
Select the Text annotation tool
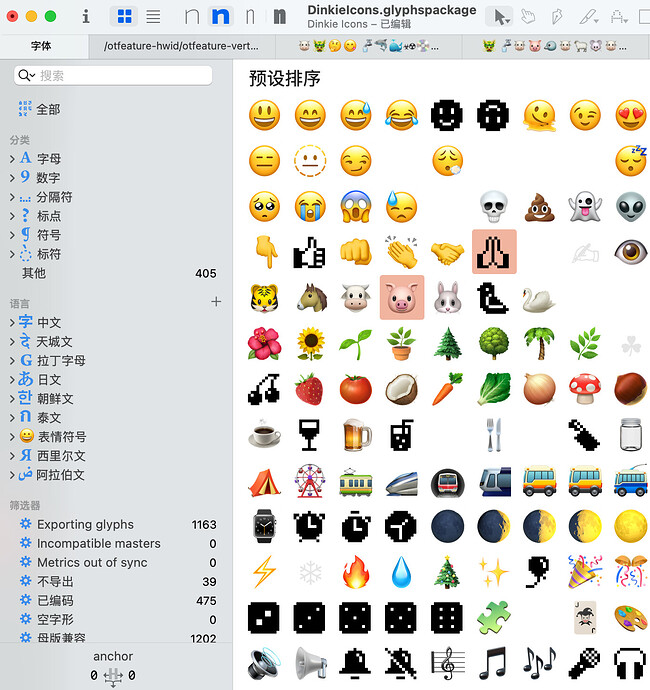(x=618, y=17)
